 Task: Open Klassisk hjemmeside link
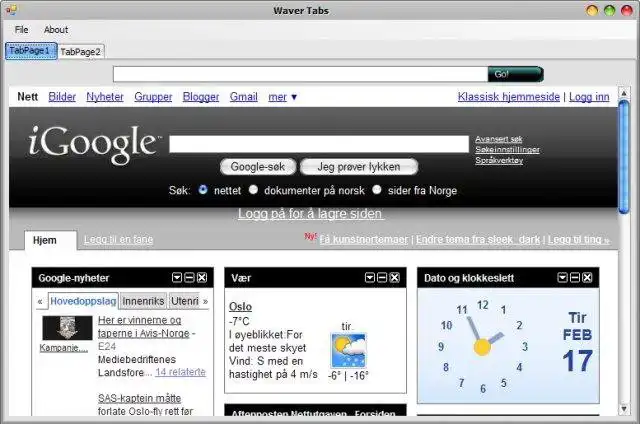coord(509,97)
